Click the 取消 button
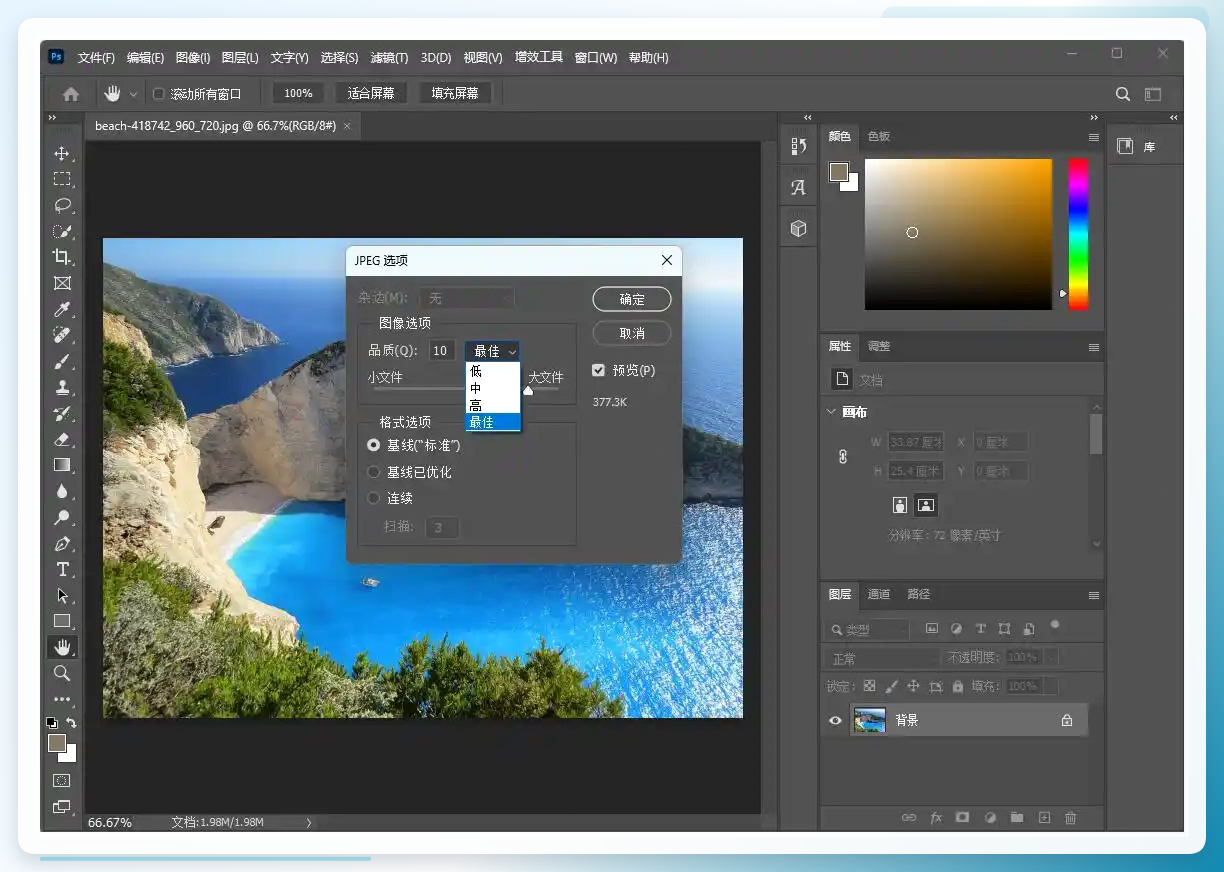This screenshot has height=872, width=1224. (632, 333)
